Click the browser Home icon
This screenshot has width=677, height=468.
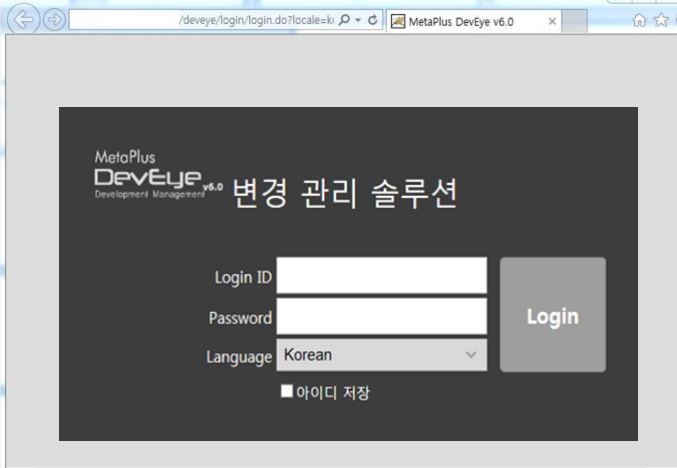point(639,20)
